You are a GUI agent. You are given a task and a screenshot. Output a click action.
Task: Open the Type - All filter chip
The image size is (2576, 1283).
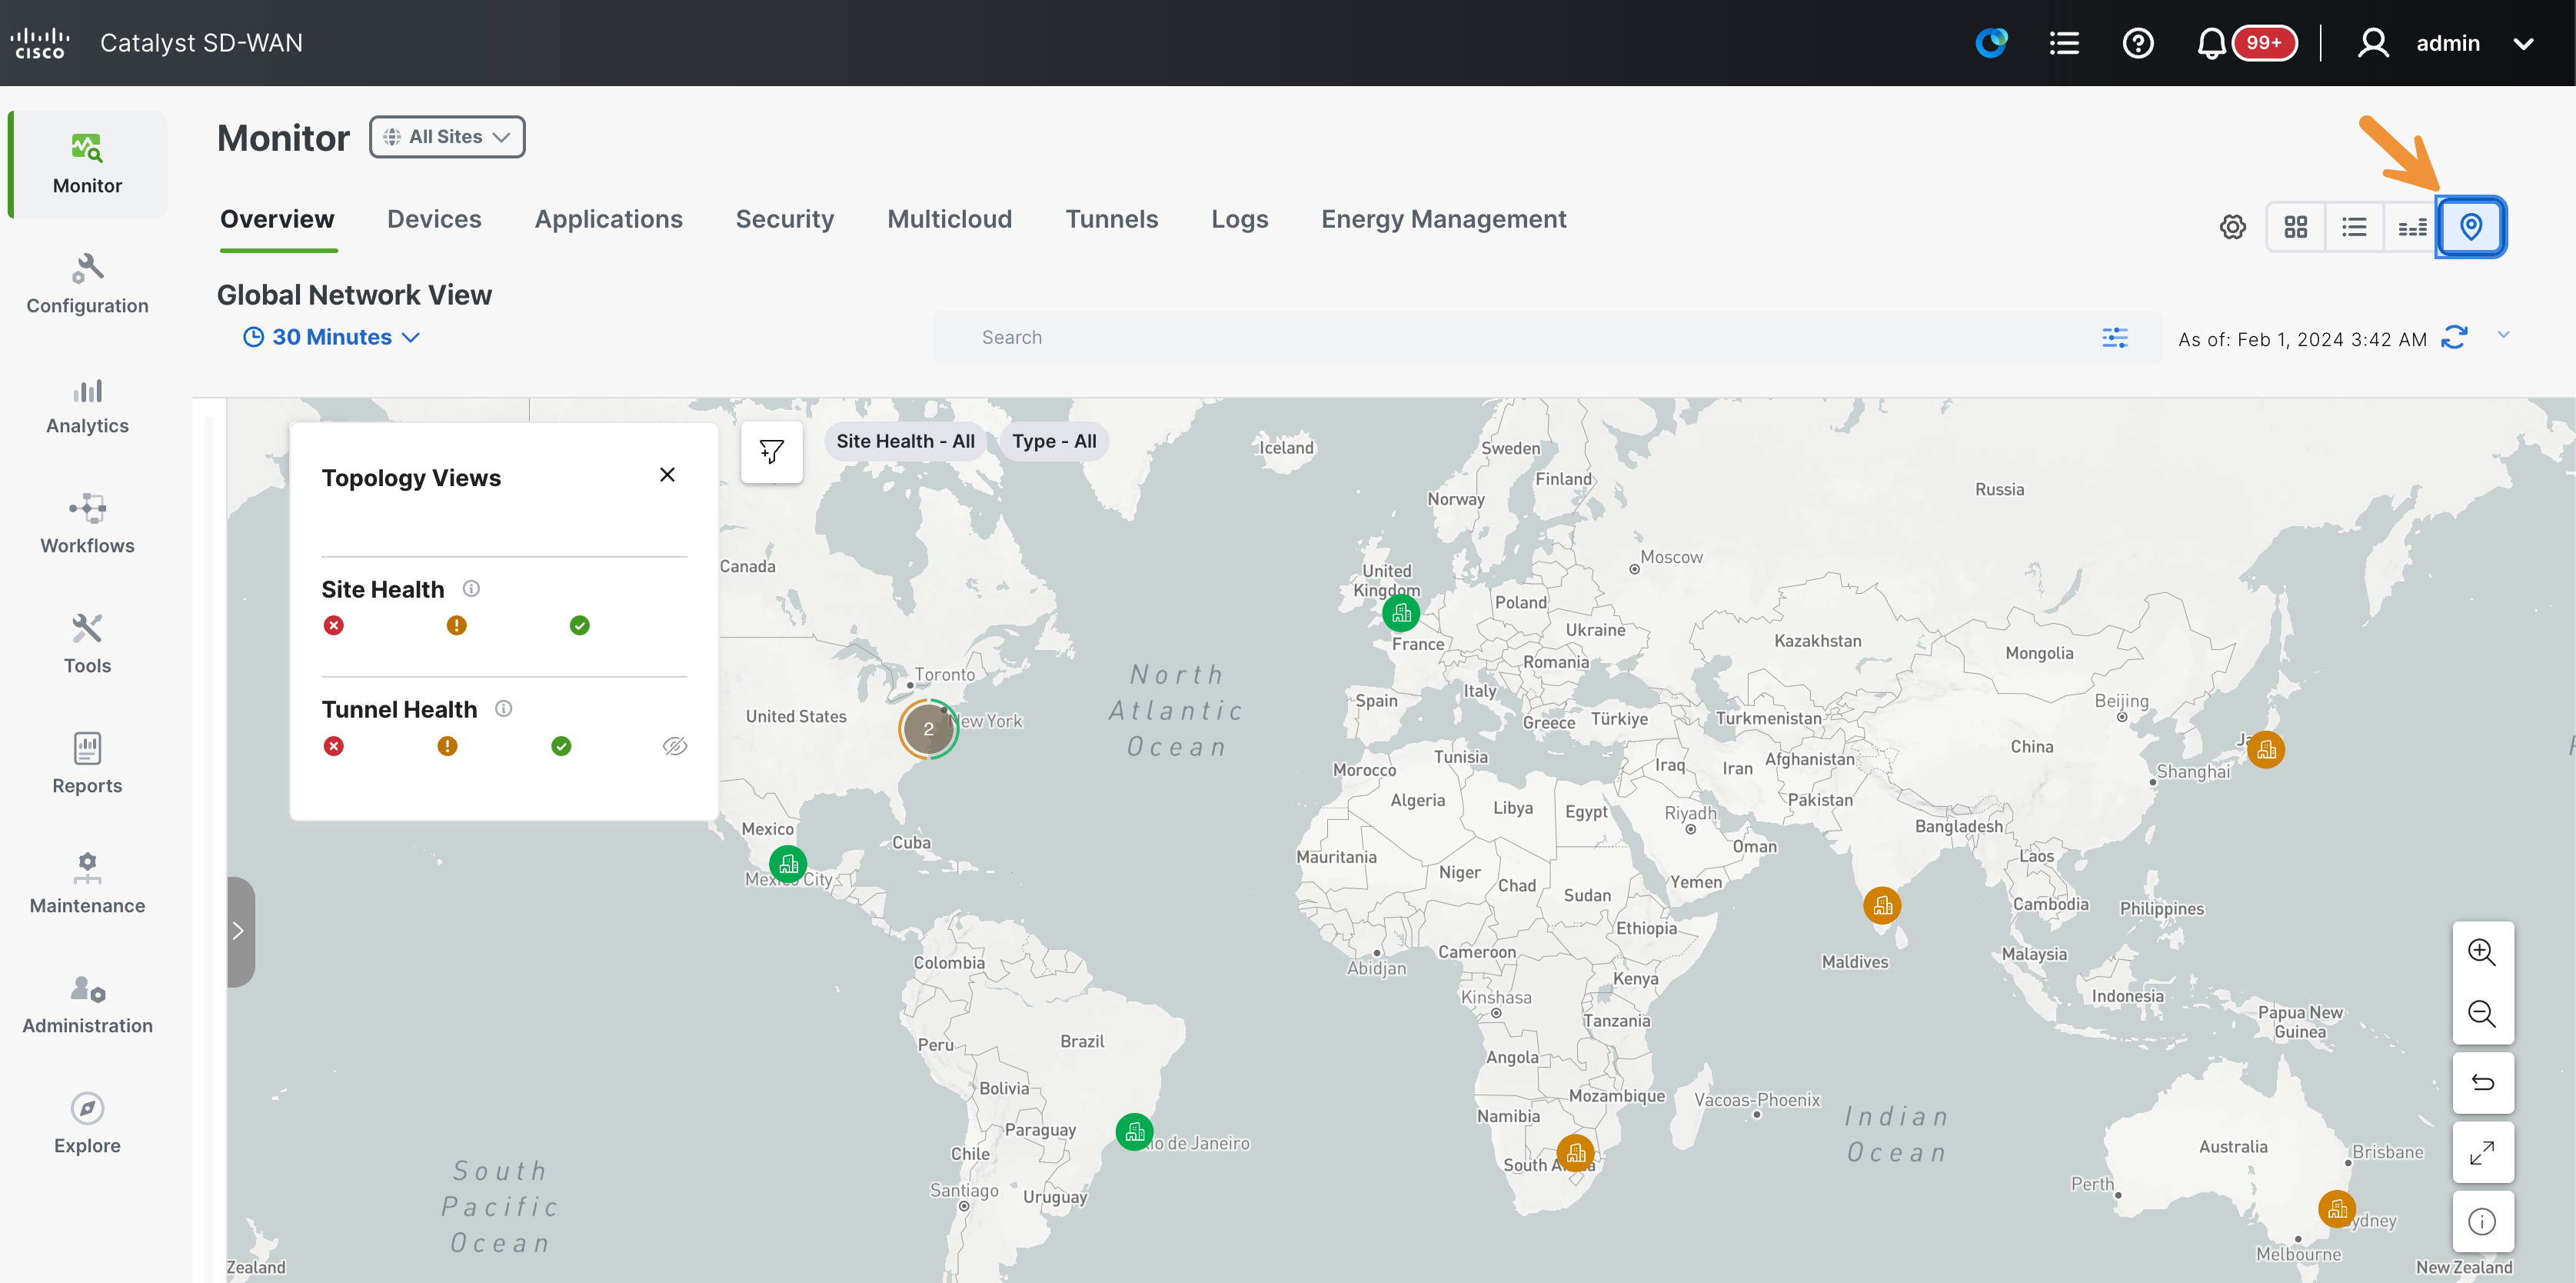pos(1054,441)
